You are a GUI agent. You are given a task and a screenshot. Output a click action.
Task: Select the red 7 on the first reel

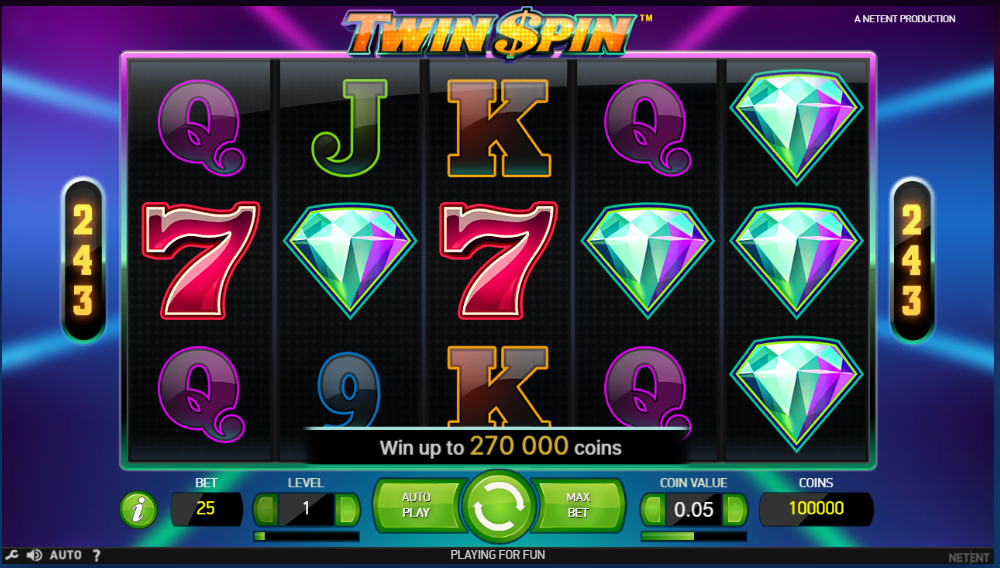(201, 259)
